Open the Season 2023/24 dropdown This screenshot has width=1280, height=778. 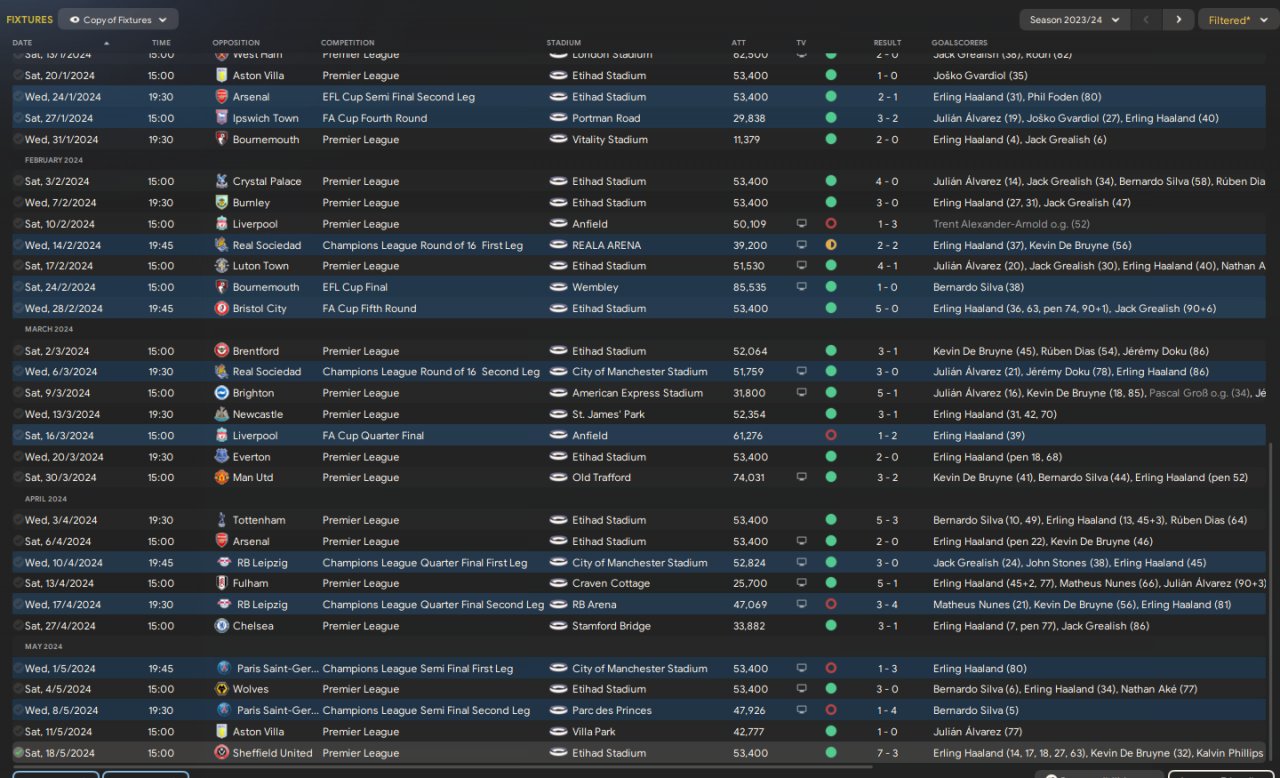coord(1075,19)
